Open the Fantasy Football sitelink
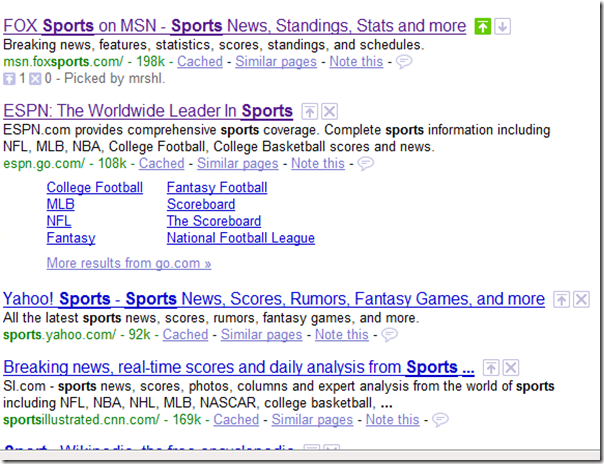 pos(217,188)
